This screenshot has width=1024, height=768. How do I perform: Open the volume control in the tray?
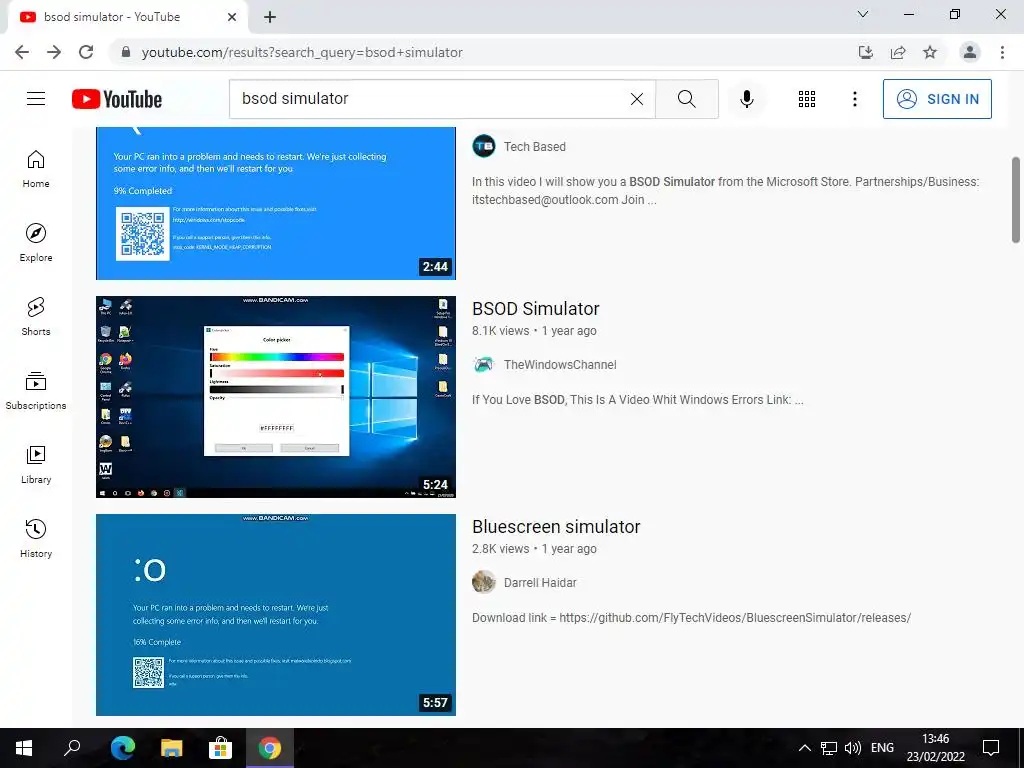(852, 748)
